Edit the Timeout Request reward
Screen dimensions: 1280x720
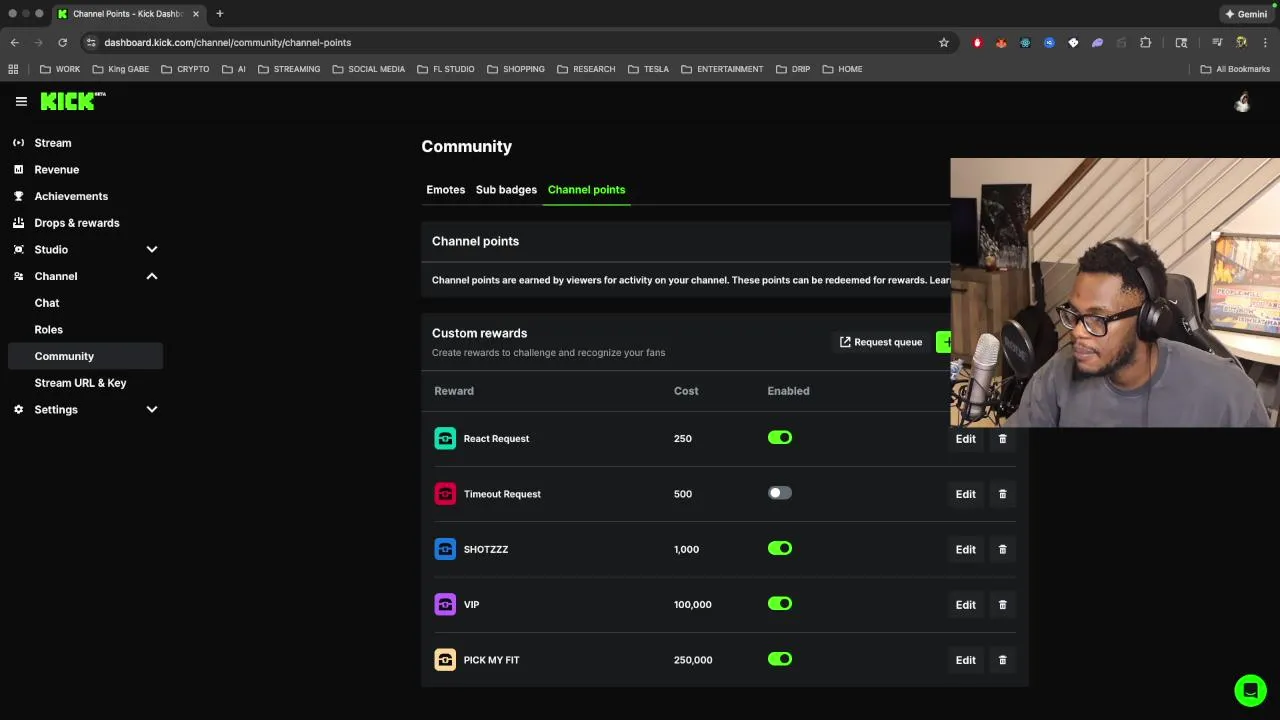point(965,494)
